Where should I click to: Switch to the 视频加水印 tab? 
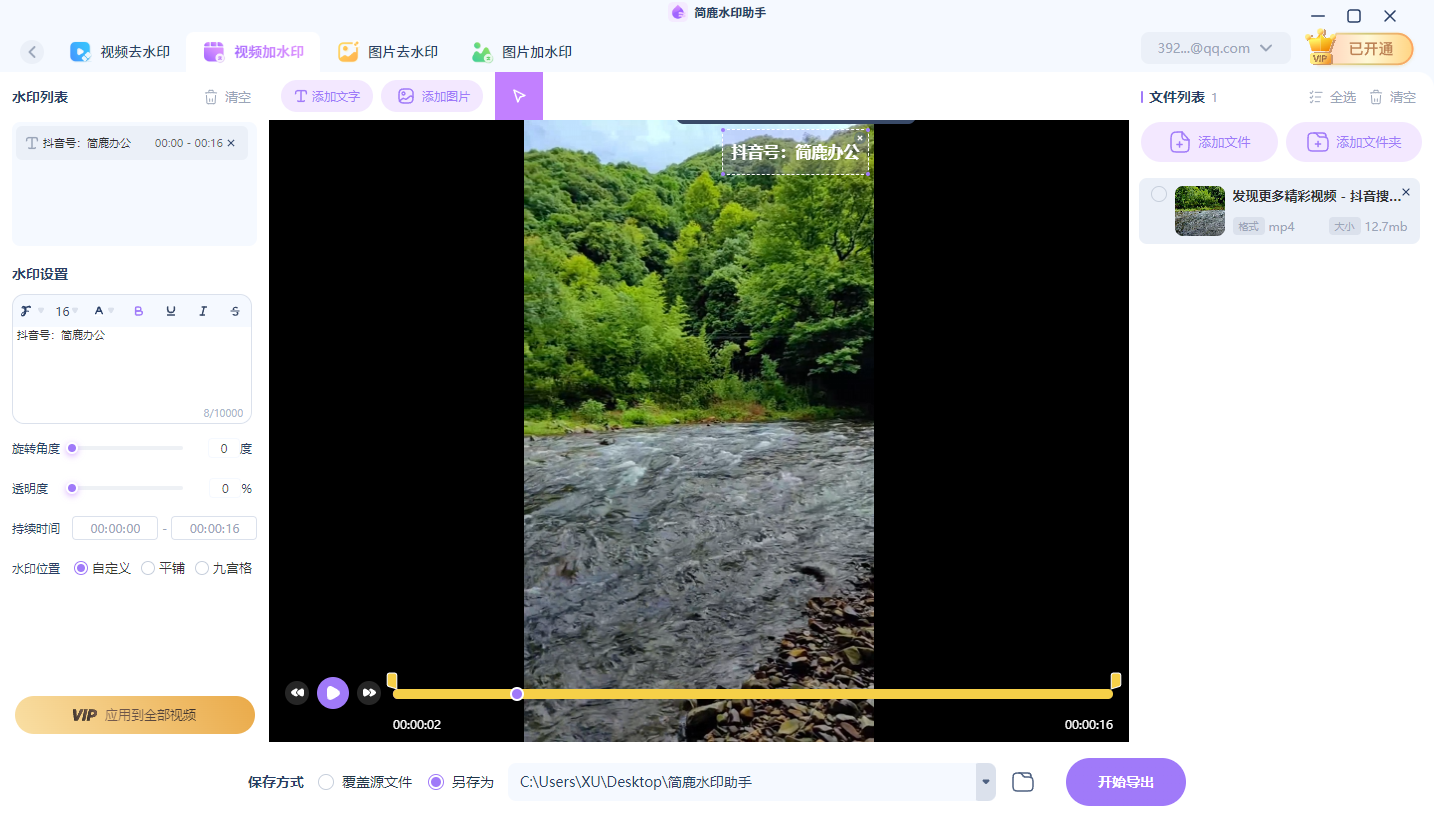pos(254,52)
